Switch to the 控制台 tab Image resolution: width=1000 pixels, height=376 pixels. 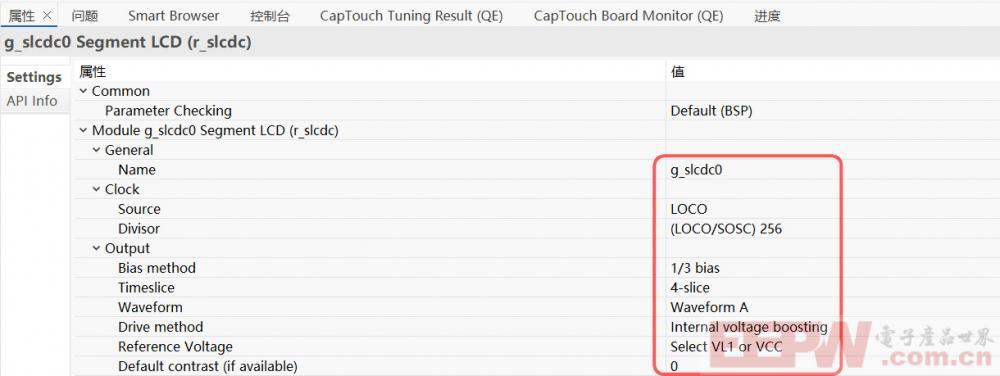pos(270,16)
